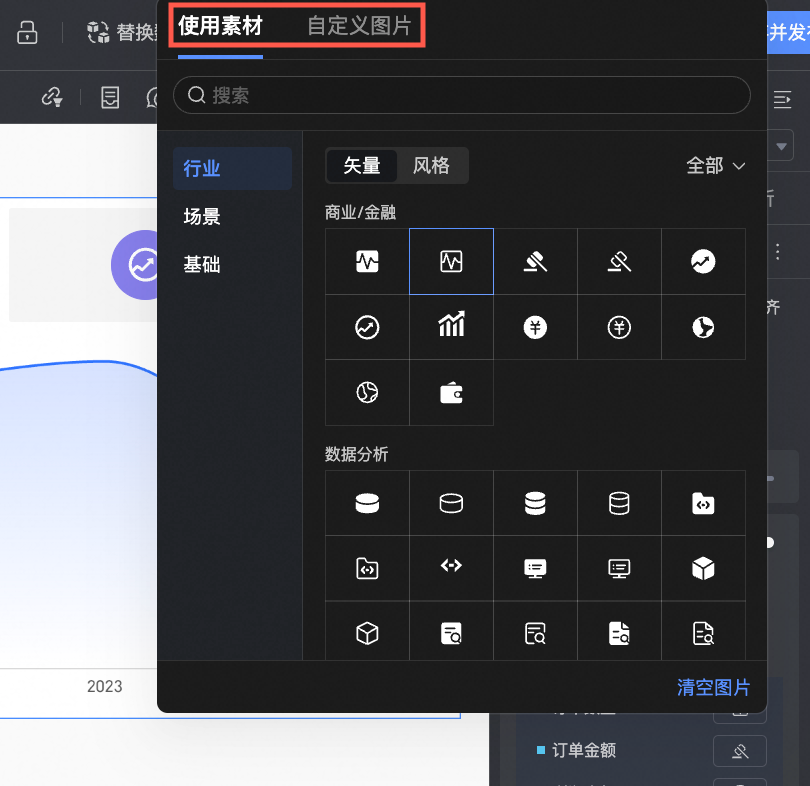Select the 基础 category

[x=202, y=264]
